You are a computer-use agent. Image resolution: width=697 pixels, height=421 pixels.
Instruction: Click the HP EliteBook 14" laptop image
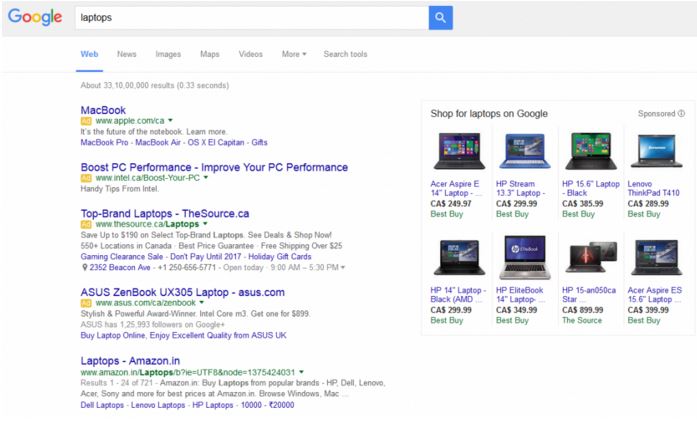click(x=525, y=257)
